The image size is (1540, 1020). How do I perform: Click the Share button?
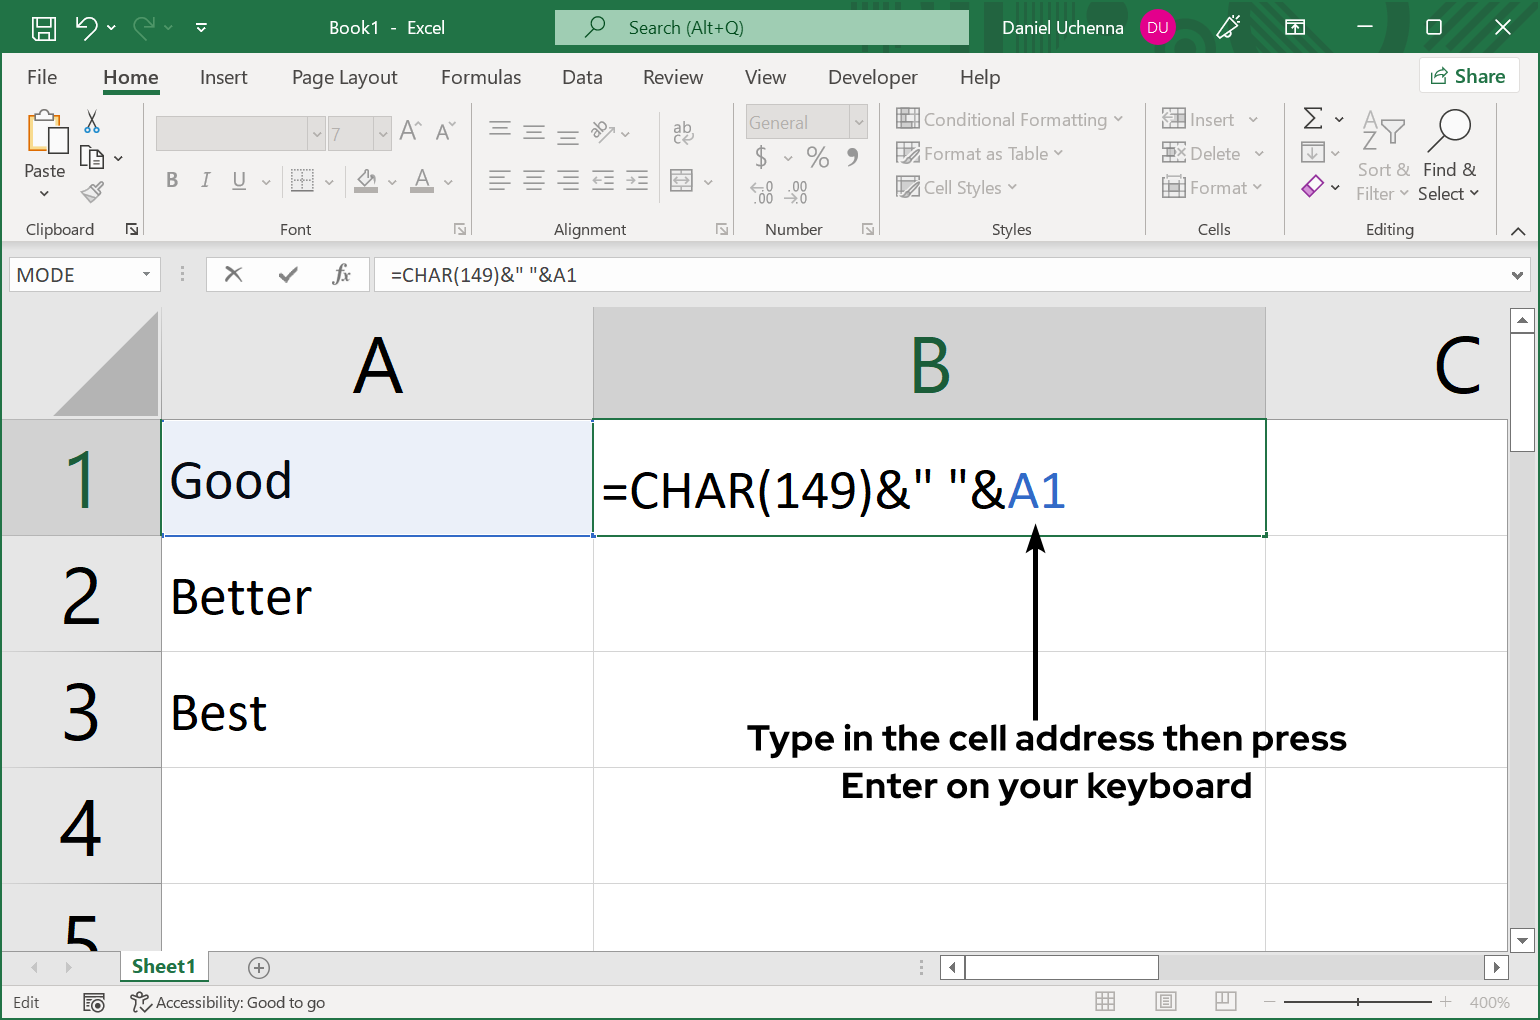1468,76
